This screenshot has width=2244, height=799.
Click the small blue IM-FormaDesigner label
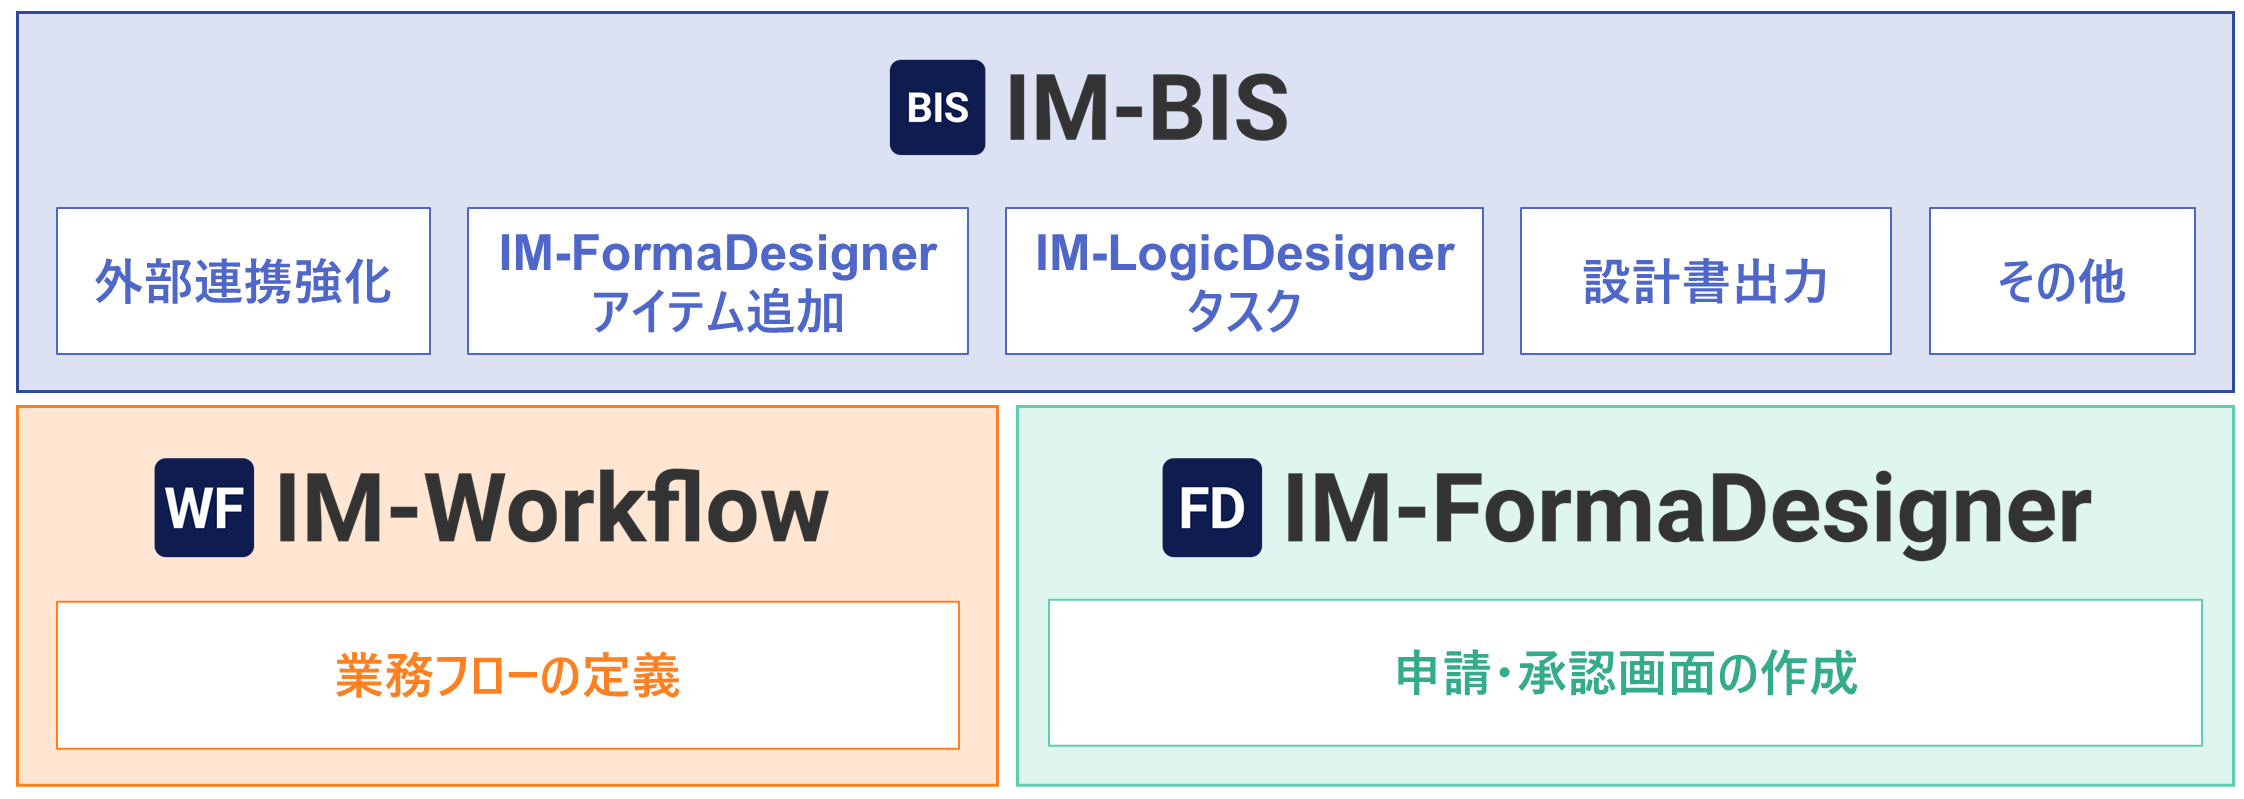(x=718, y=253)
